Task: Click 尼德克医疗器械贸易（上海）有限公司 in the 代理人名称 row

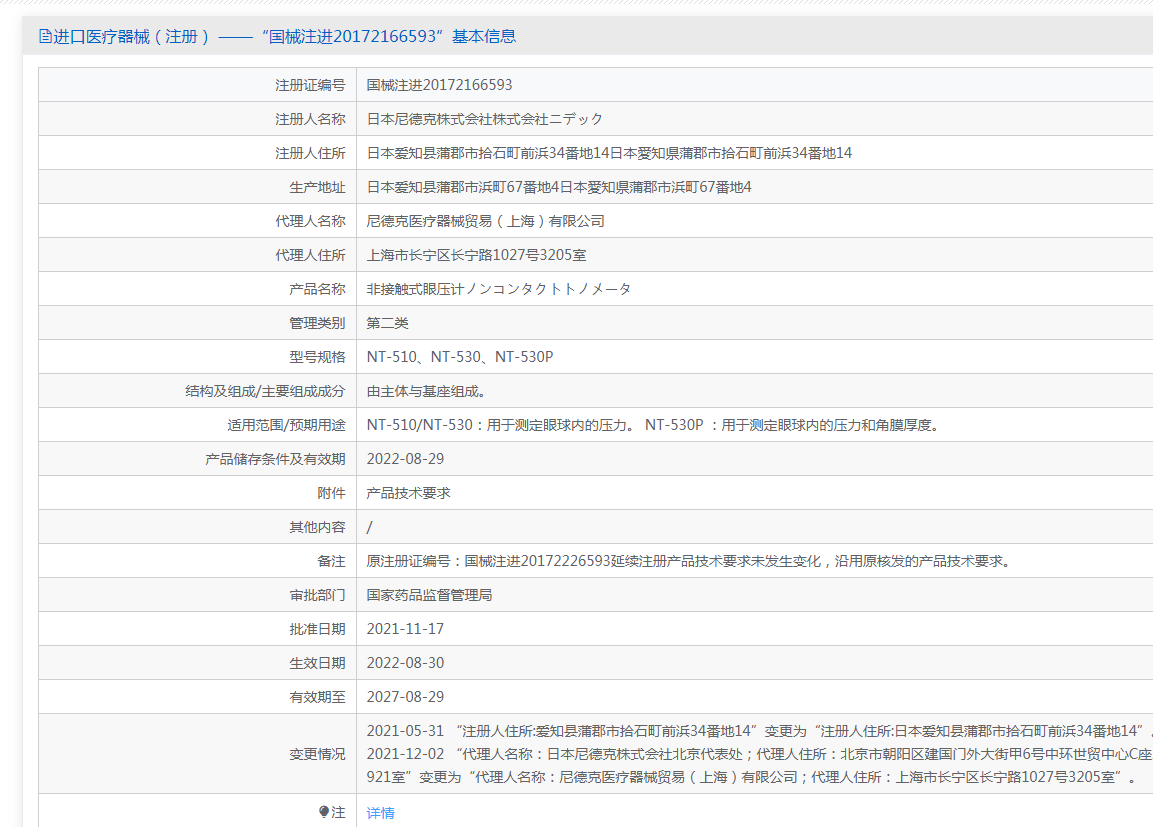Action: coord(485,221)
